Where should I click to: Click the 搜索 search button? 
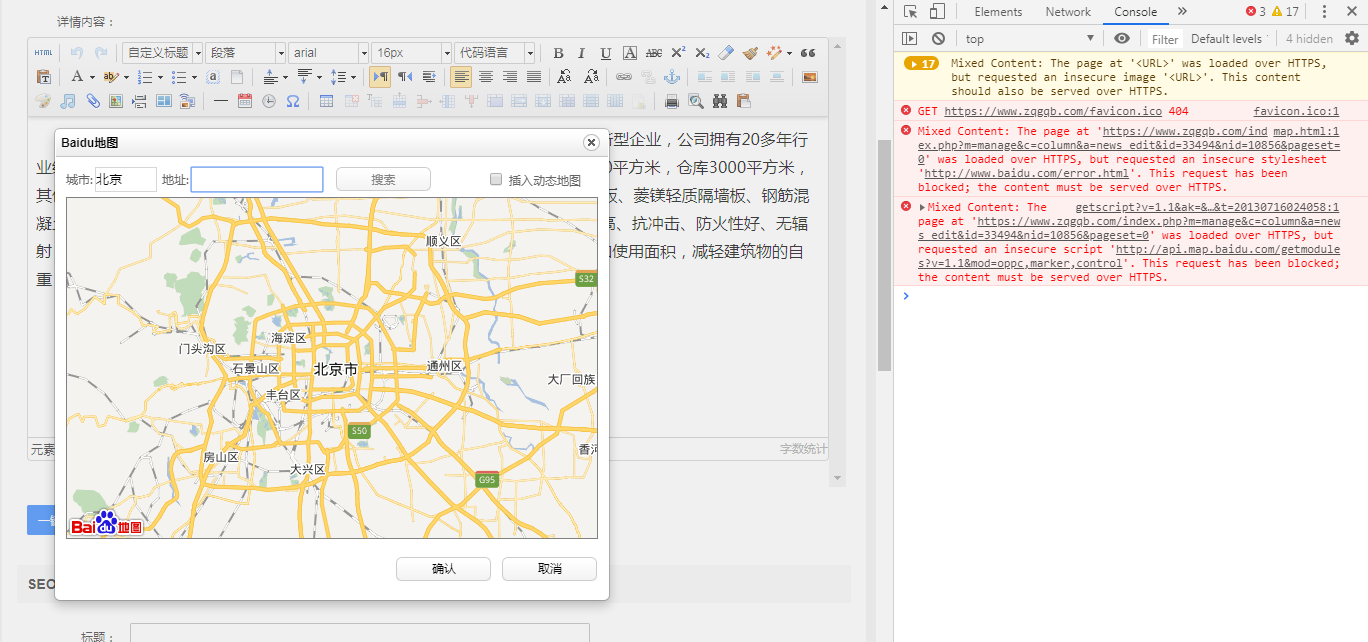tap(383, 179)
